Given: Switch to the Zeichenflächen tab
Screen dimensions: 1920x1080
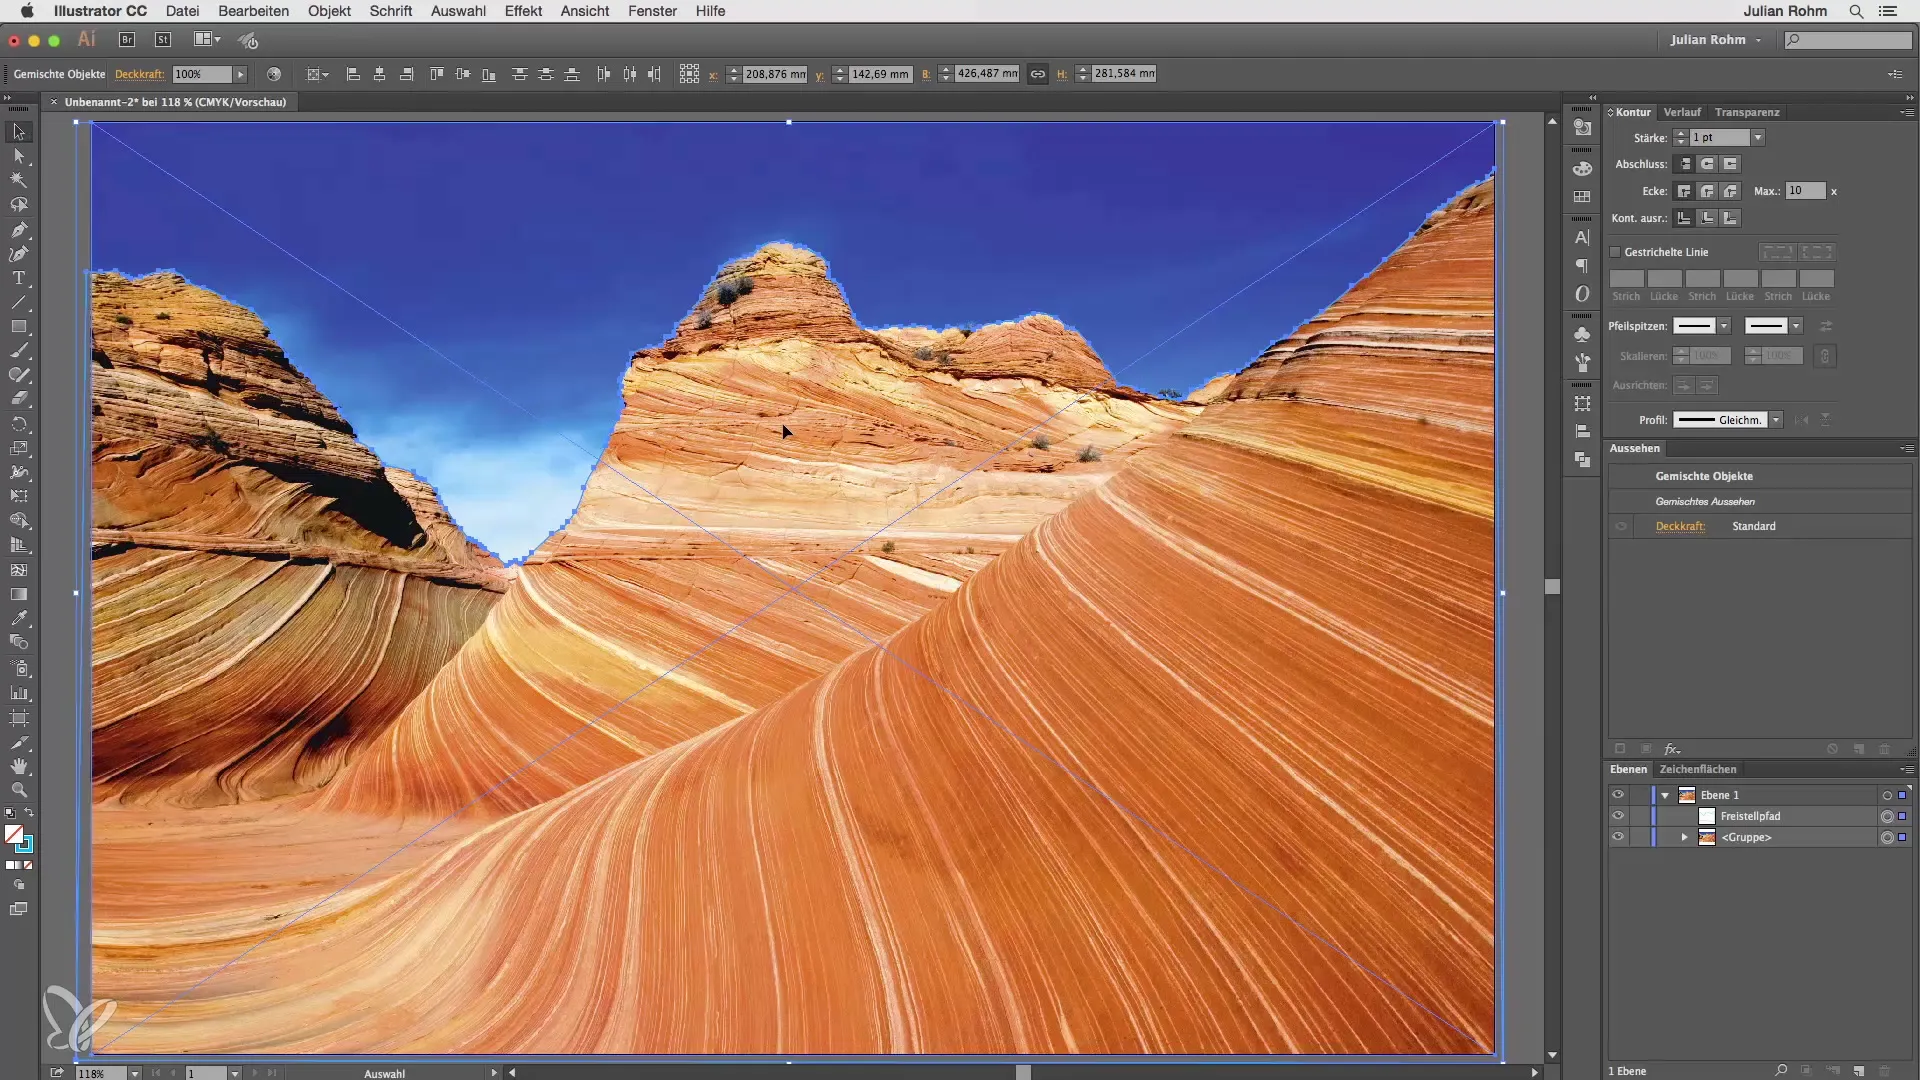Looking at the screenshot, I should (1697, 769).
